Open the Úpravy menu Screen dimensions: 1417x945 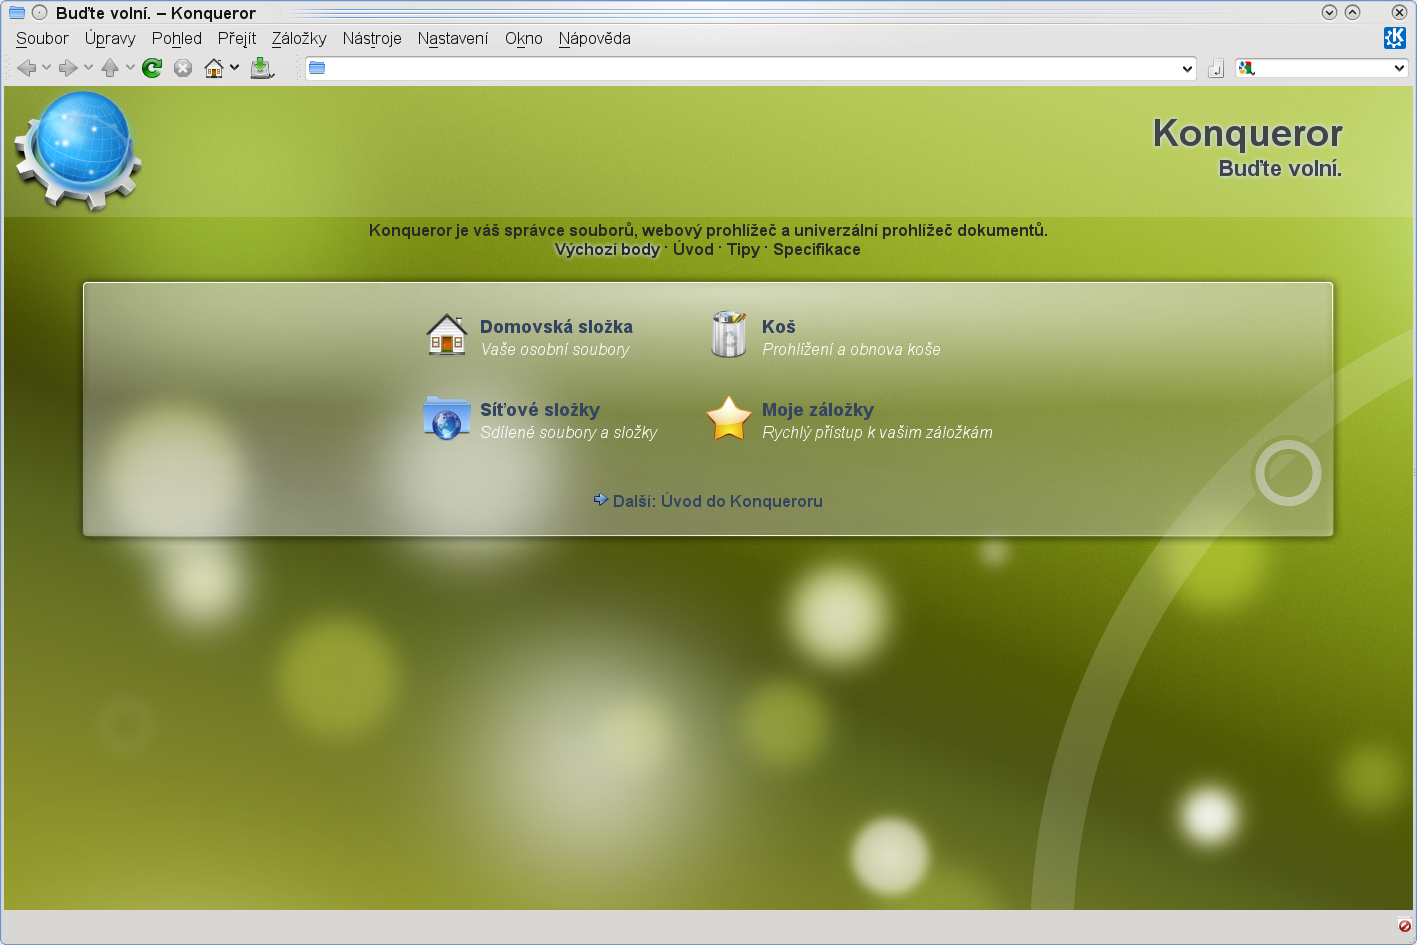110,38
